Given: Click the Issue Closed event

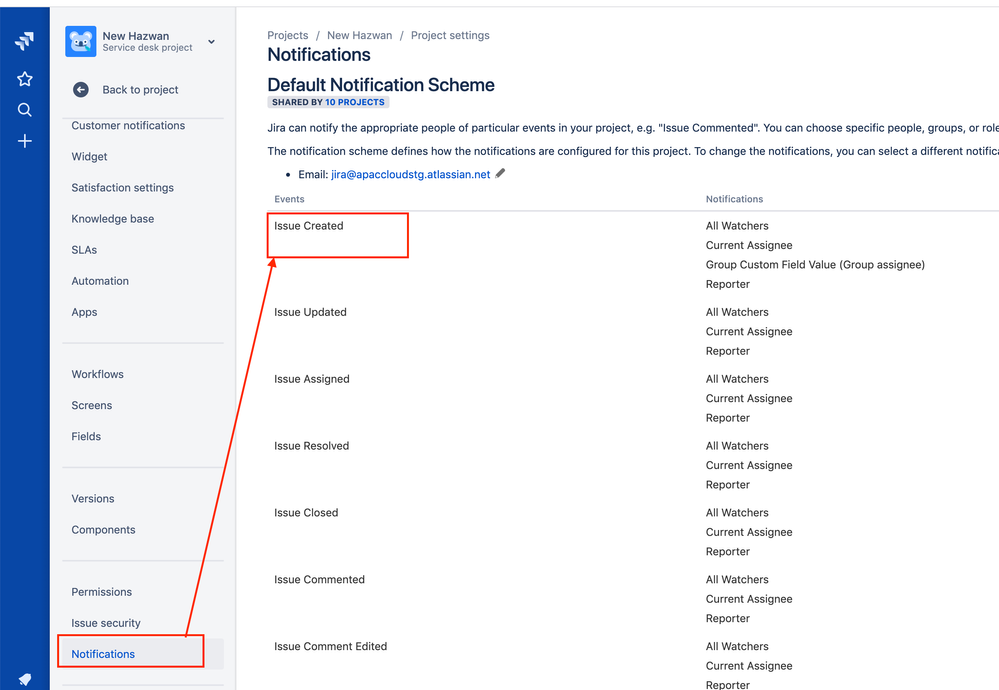Looking at the screenshot, I should (x=306, y=513).
